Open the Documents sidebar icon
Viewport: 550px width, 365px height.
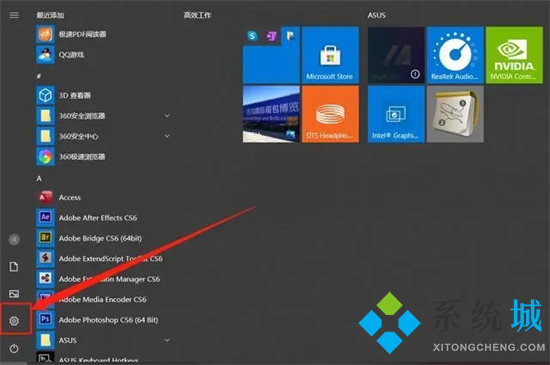[14, 266]
